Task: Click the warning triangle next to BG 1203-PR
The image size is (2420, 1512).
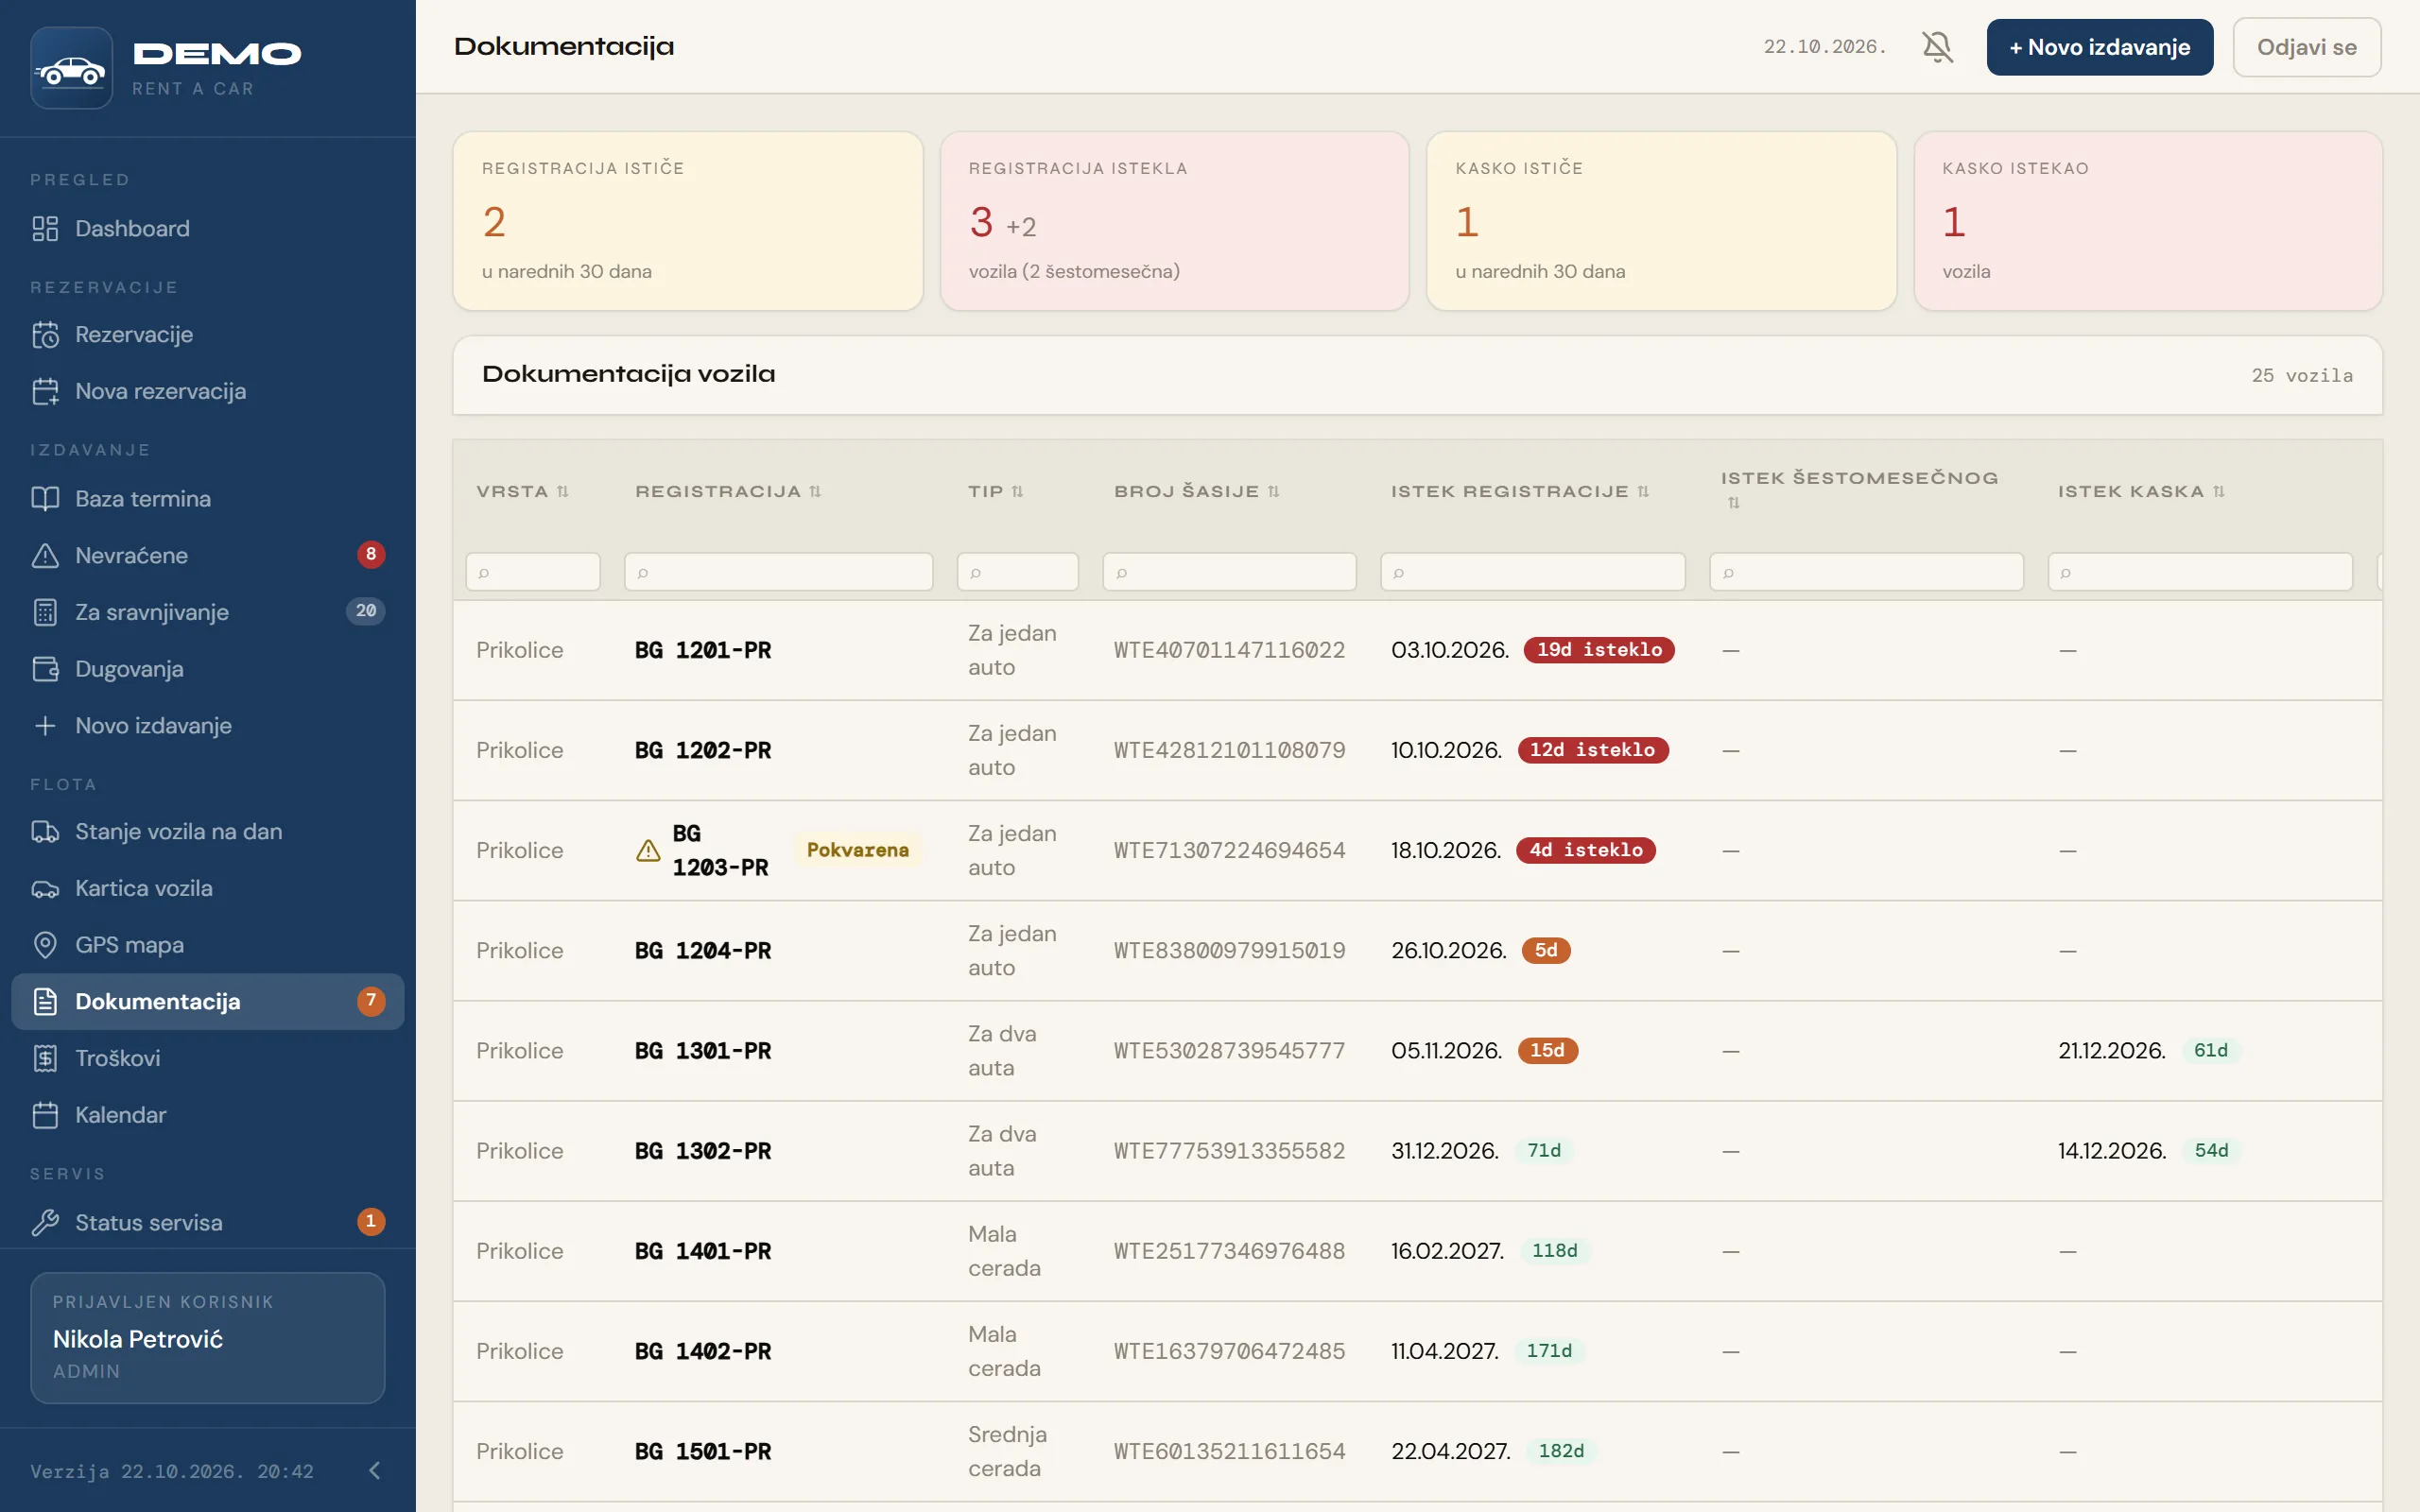Action: [648, 850]
